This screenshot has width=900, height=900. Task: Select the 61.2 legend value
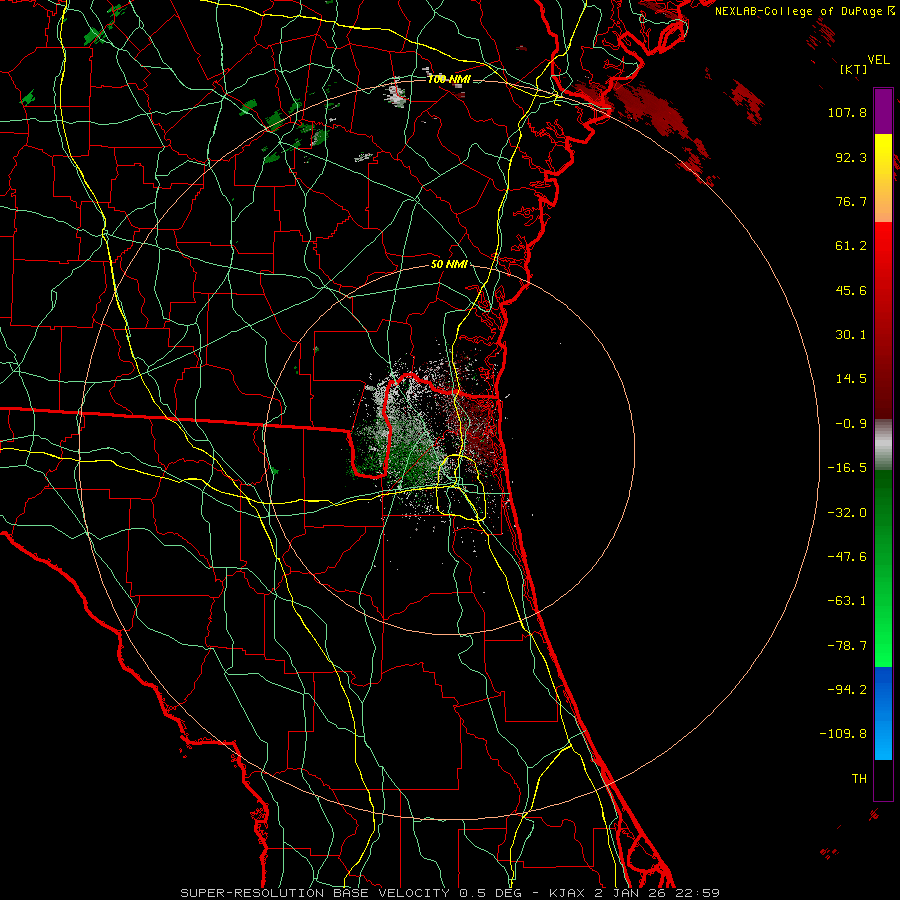(851, 246)
